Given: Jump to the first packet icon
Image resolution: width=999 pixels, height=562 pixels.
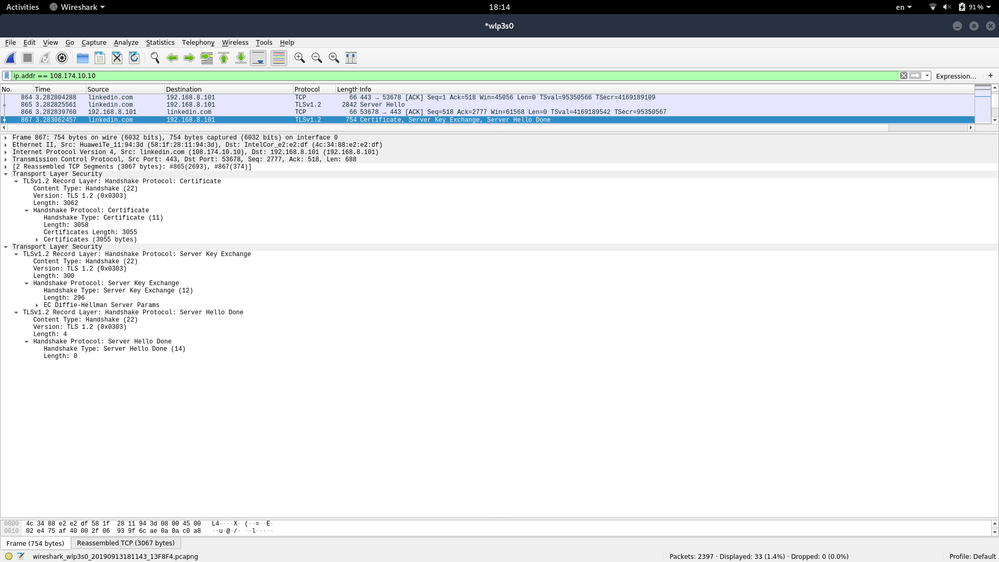Looking at the screenshot, I should point(224,58).
